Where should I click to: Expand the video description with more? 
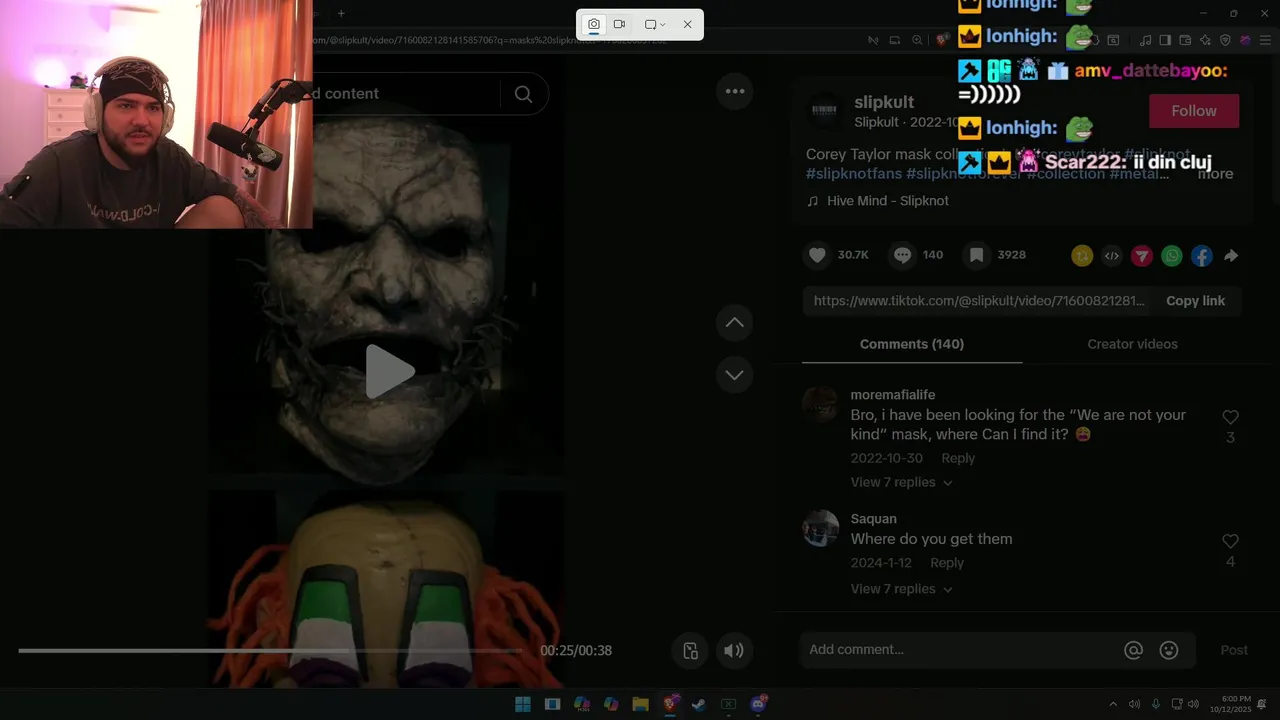click(x=1215, y=174)
